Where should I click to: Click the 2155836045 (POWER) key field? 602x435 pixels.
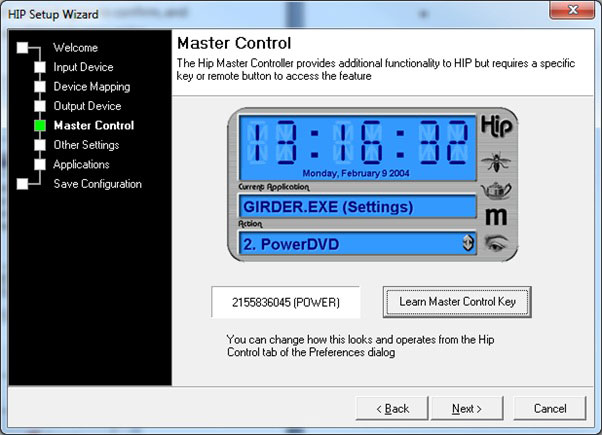286,302
